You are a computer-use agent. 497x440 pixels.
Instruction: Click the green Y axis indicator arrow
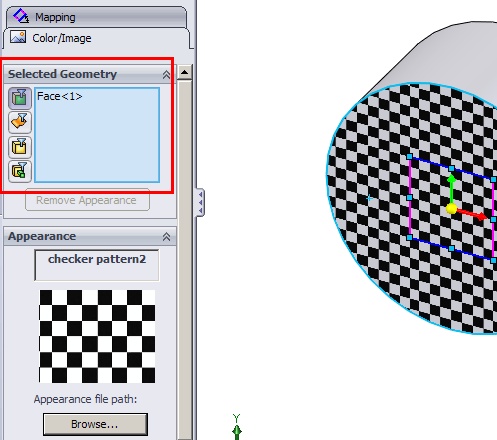[x=237, y=431]
